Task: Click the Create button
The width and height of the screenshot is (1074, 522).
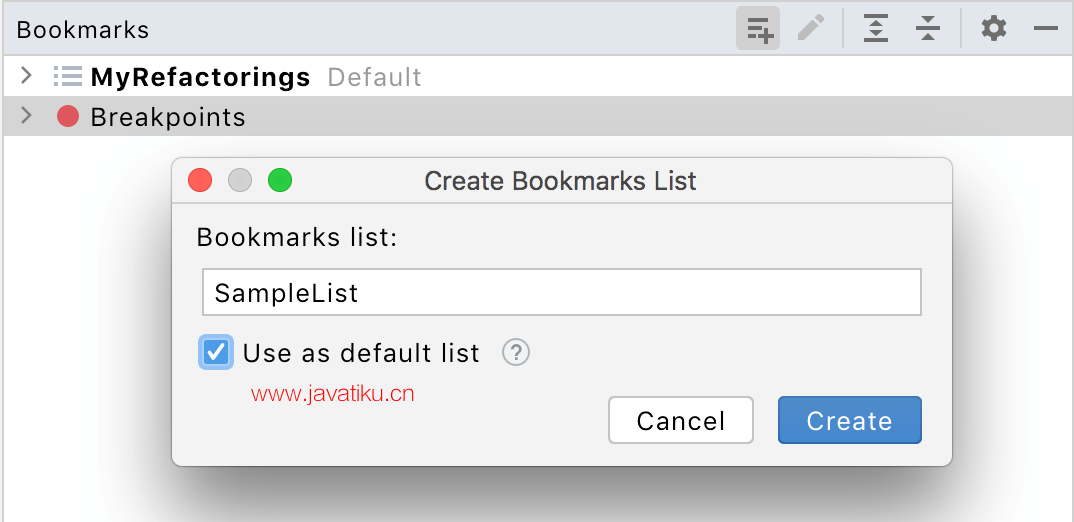Action: 849,420
